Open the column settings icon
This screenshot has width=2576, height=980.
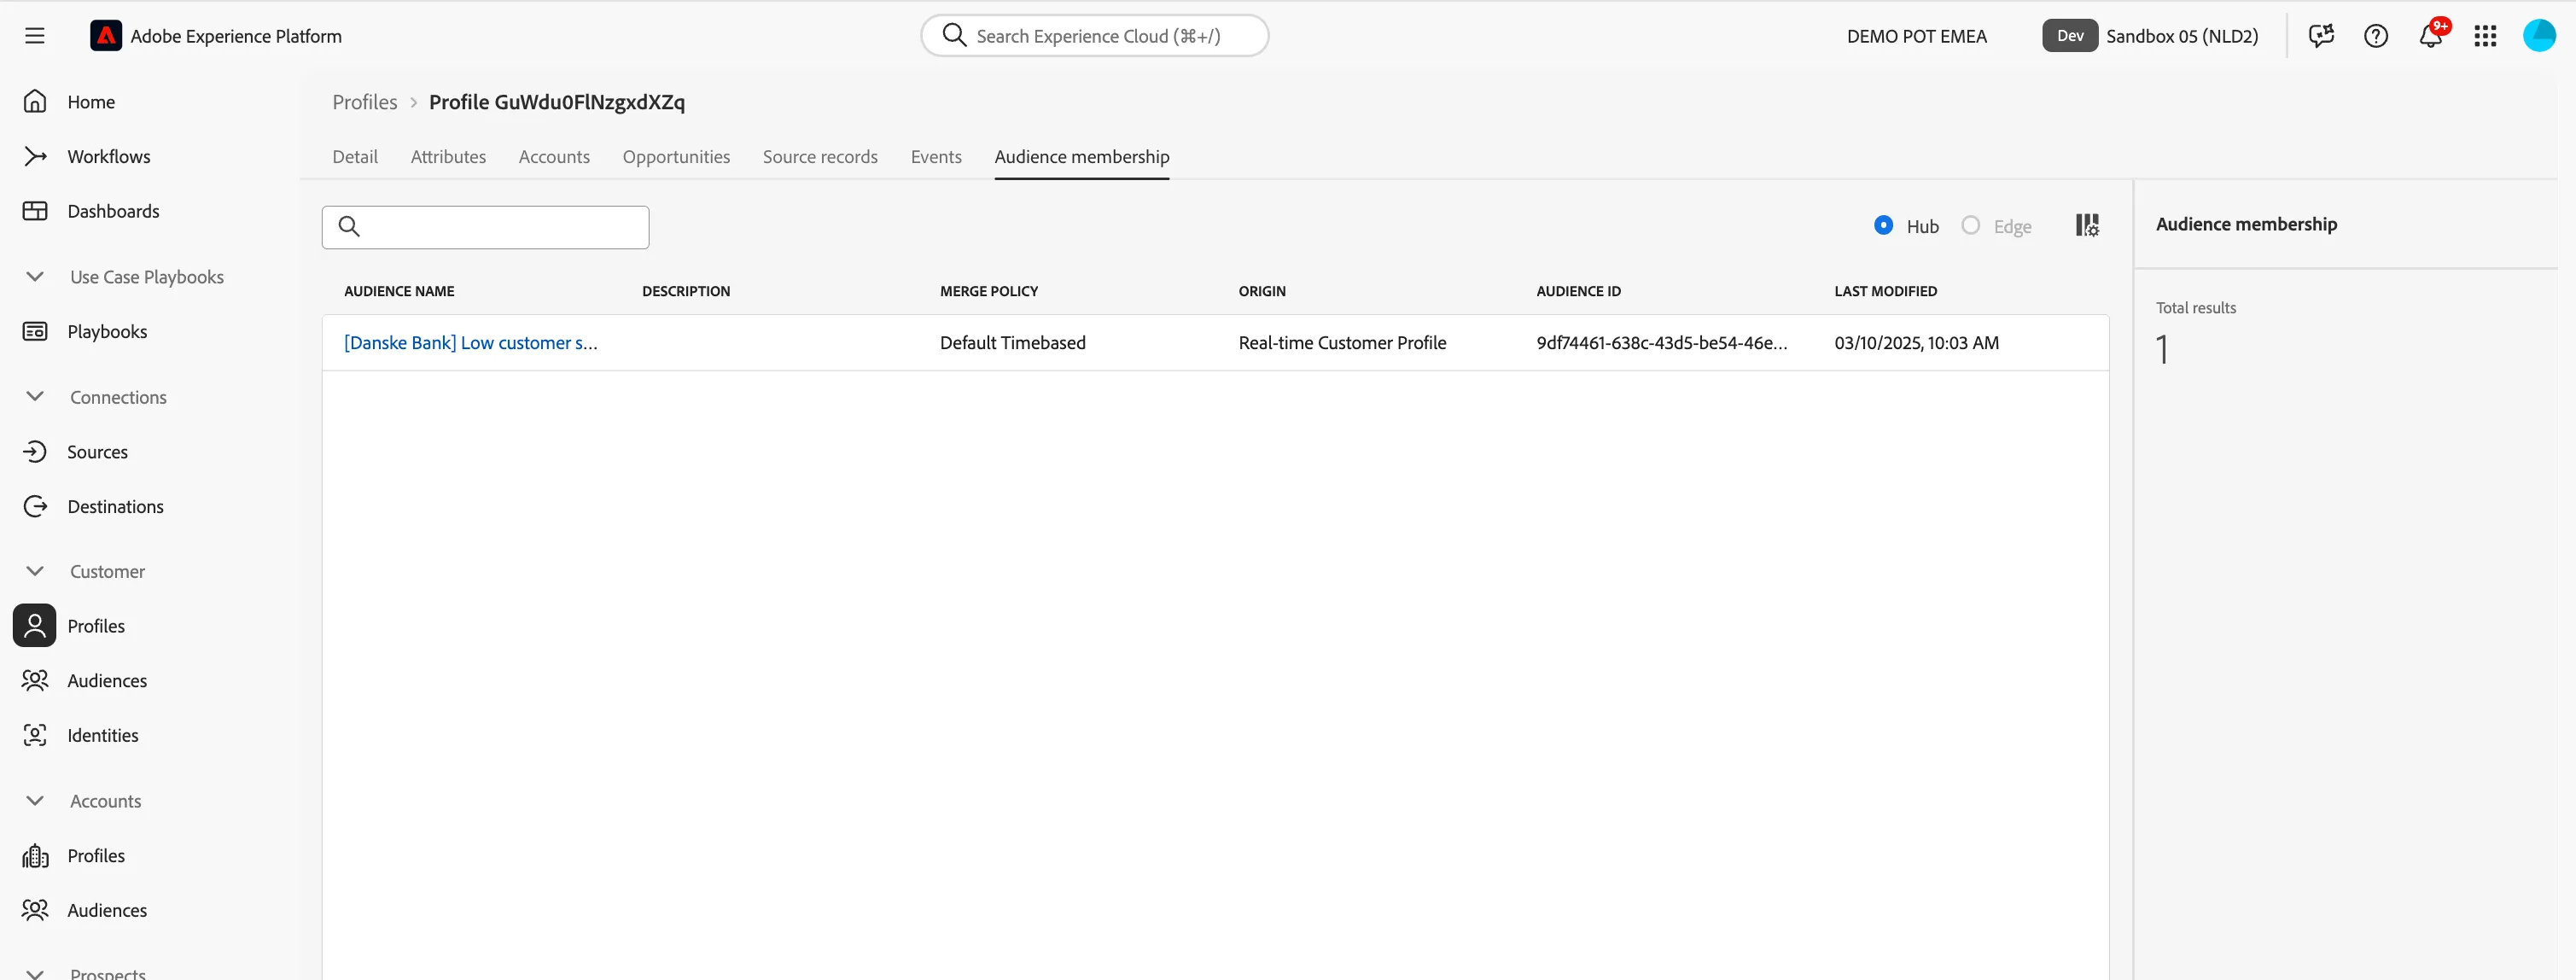(2087, 226)
